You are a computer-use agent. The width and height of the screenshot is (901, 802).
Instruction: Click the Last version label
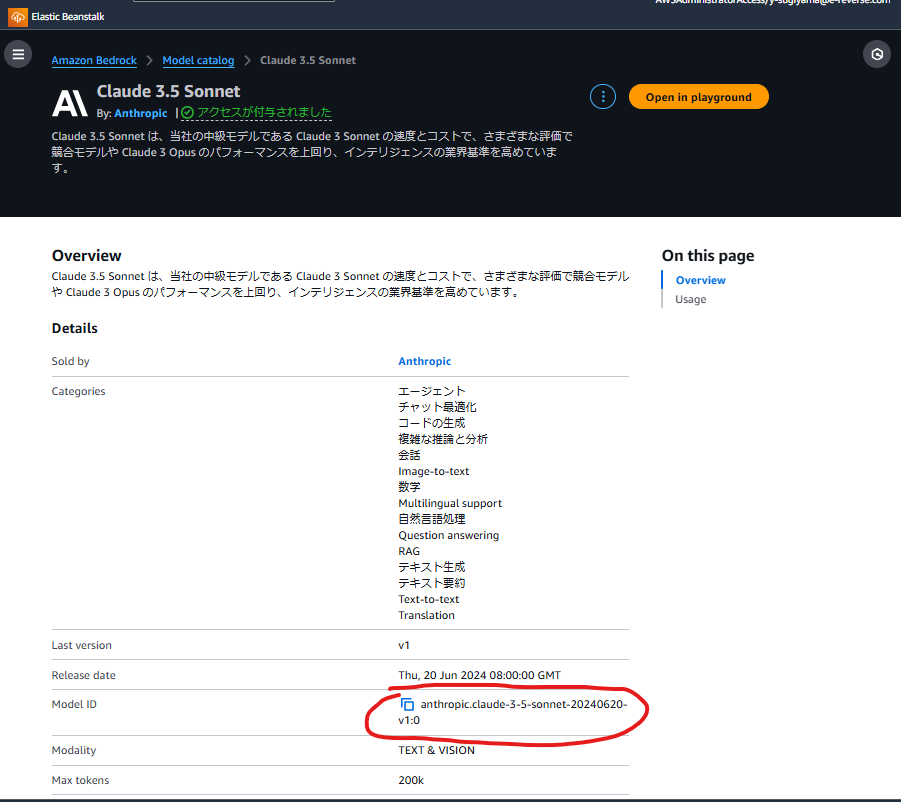pyautogui.click(x=82, y=645)
